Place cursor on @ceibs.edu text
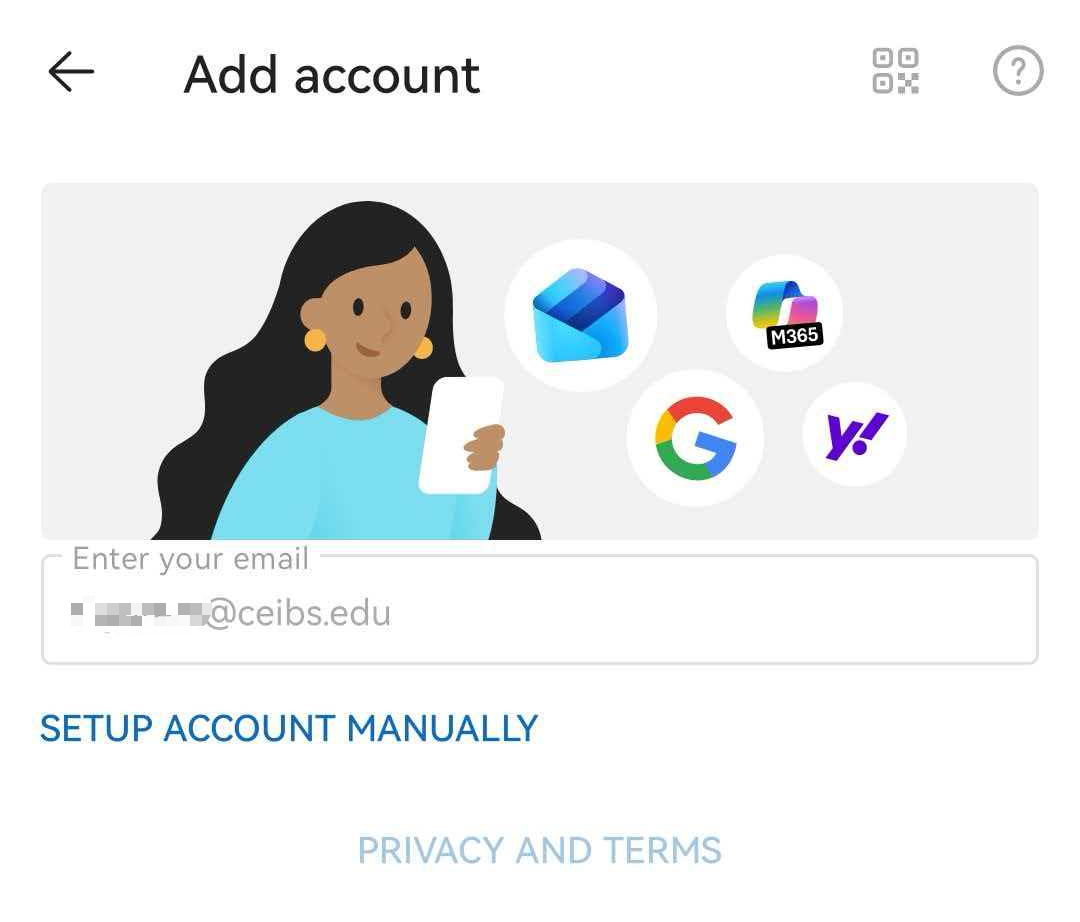Image resolution: width=1080 pixels, height=922 pixels. click(298, 613)
